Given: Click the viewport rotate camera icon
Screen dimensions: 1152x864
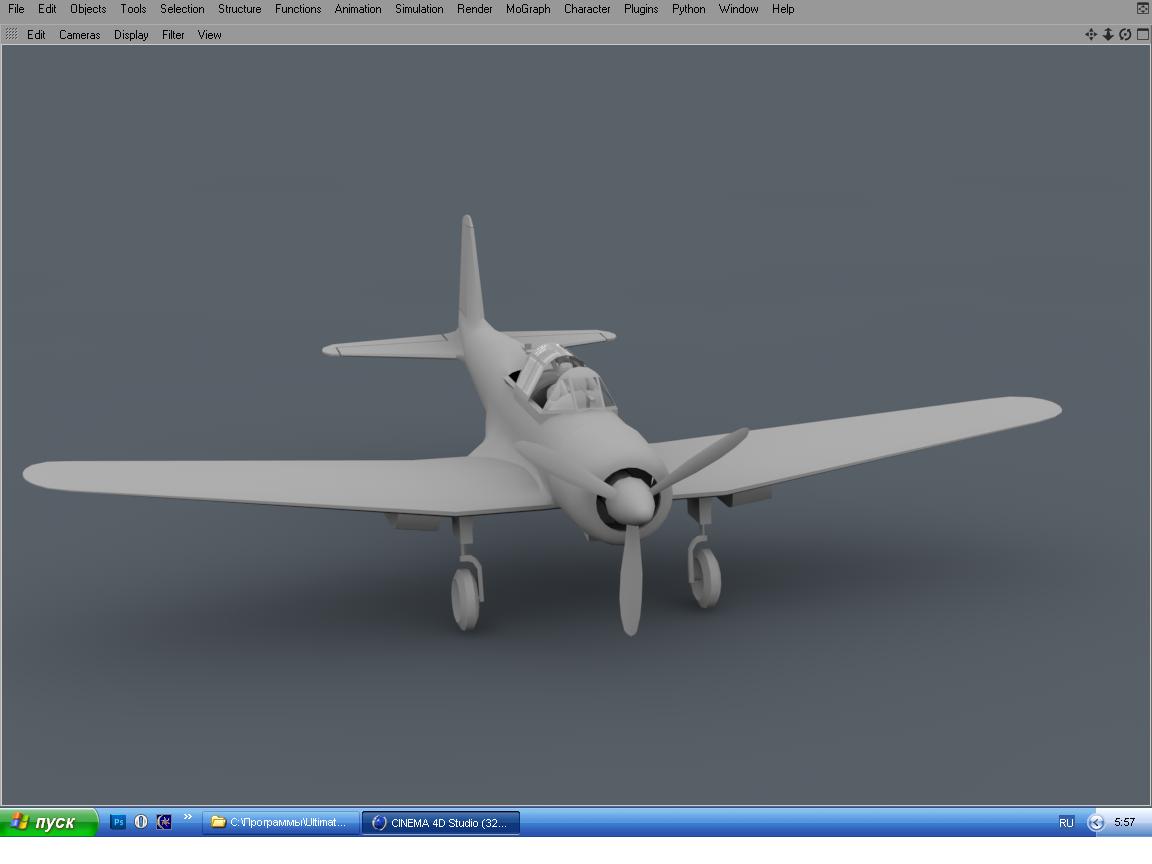Looking at the screenshot, I should coord(1126,35).
